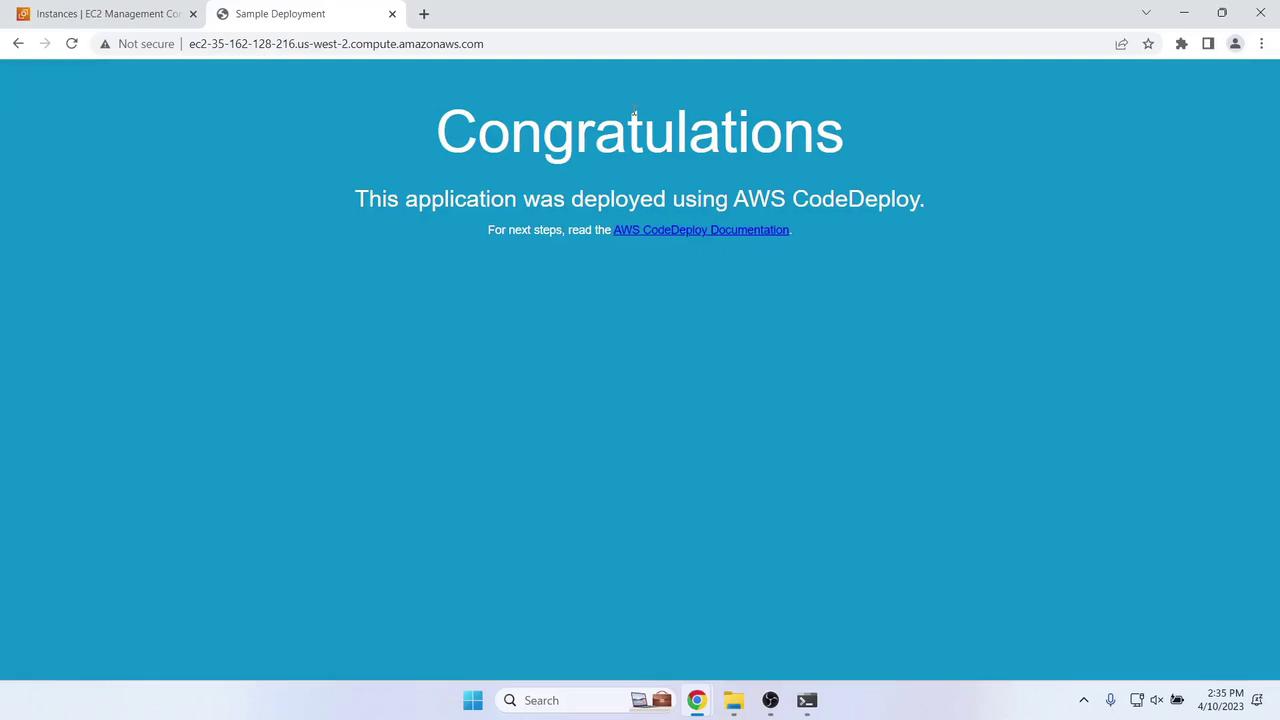The width and height of the screenshot is (1280, 720).
Task: Show hidden system tray icons
Action: (x=1083, y=700)
